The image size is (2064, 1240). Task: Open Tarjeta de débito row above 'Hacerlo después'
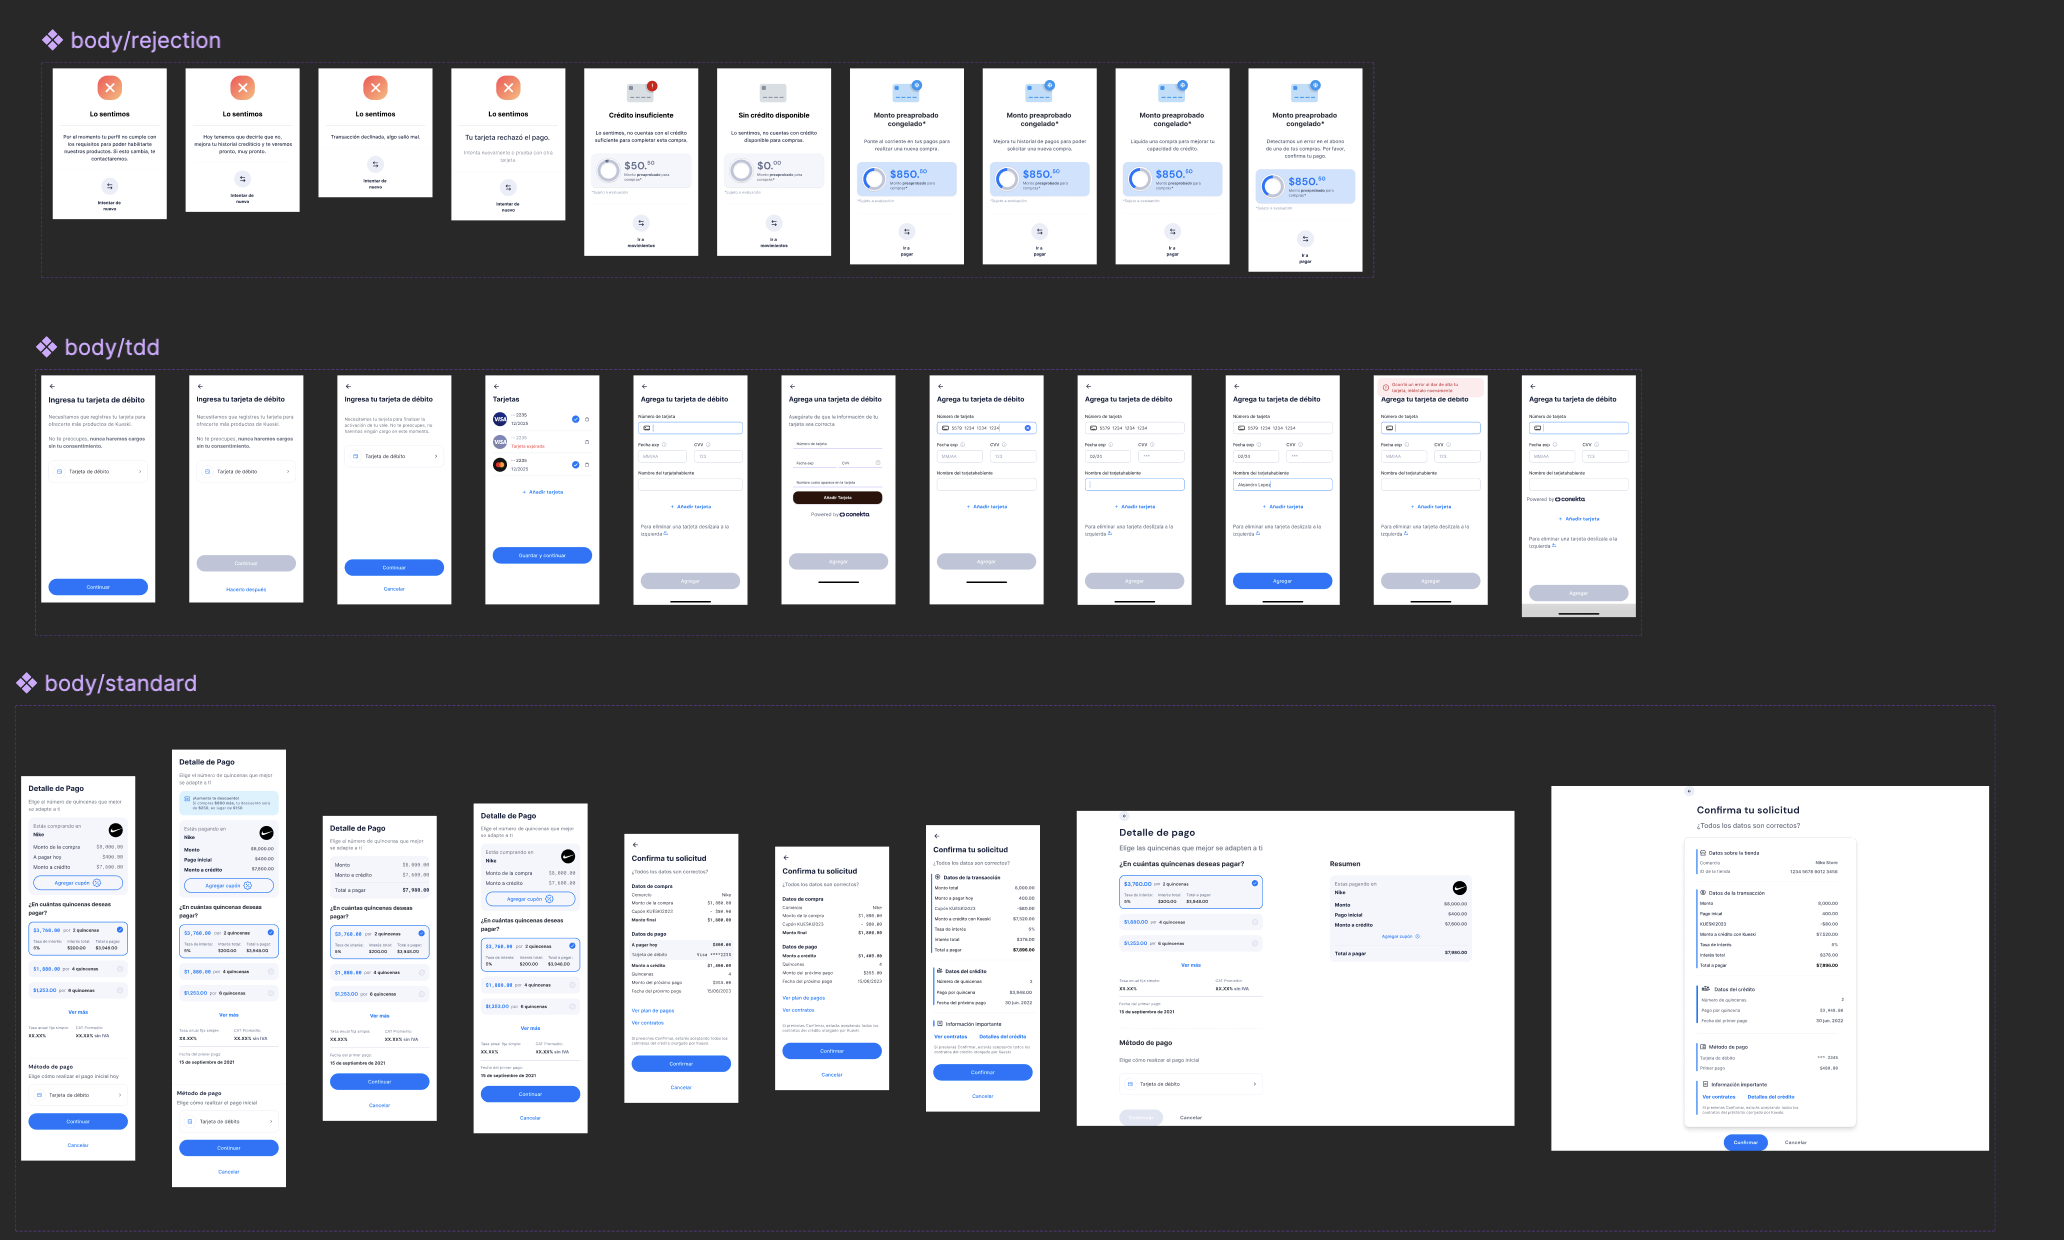pyautogui.click(x=246, y=471)
